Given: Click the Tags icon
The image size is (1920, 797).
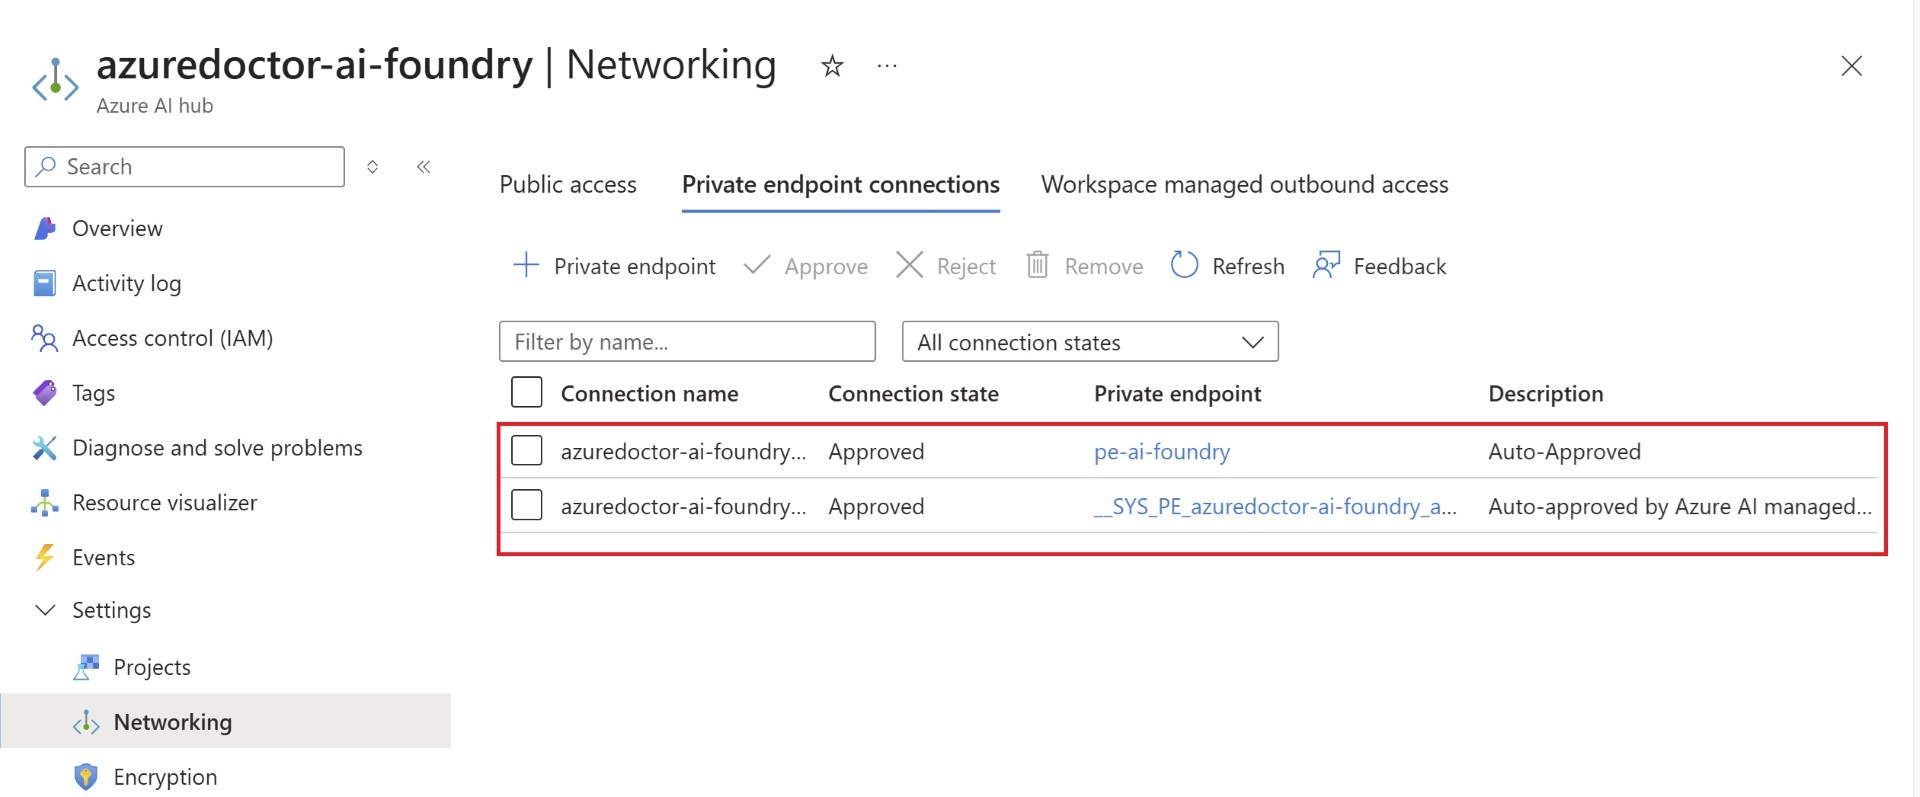Looking at the screenshot, I should (x=45, y=393).
